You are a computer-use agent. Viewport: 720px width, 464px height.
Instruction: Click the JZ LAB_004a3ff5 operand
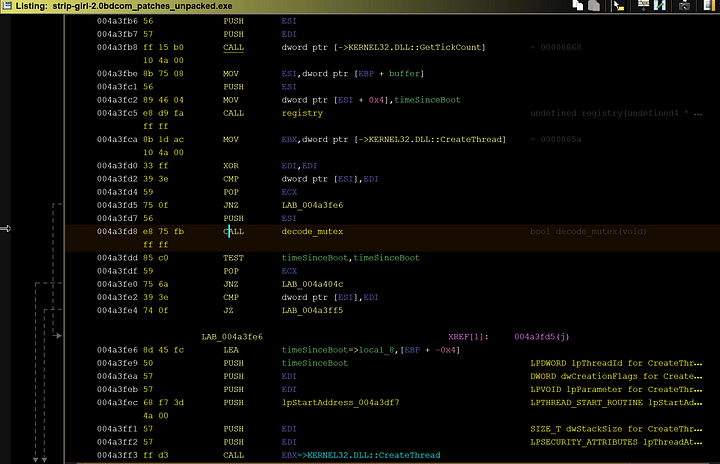[x=312, y=311]
